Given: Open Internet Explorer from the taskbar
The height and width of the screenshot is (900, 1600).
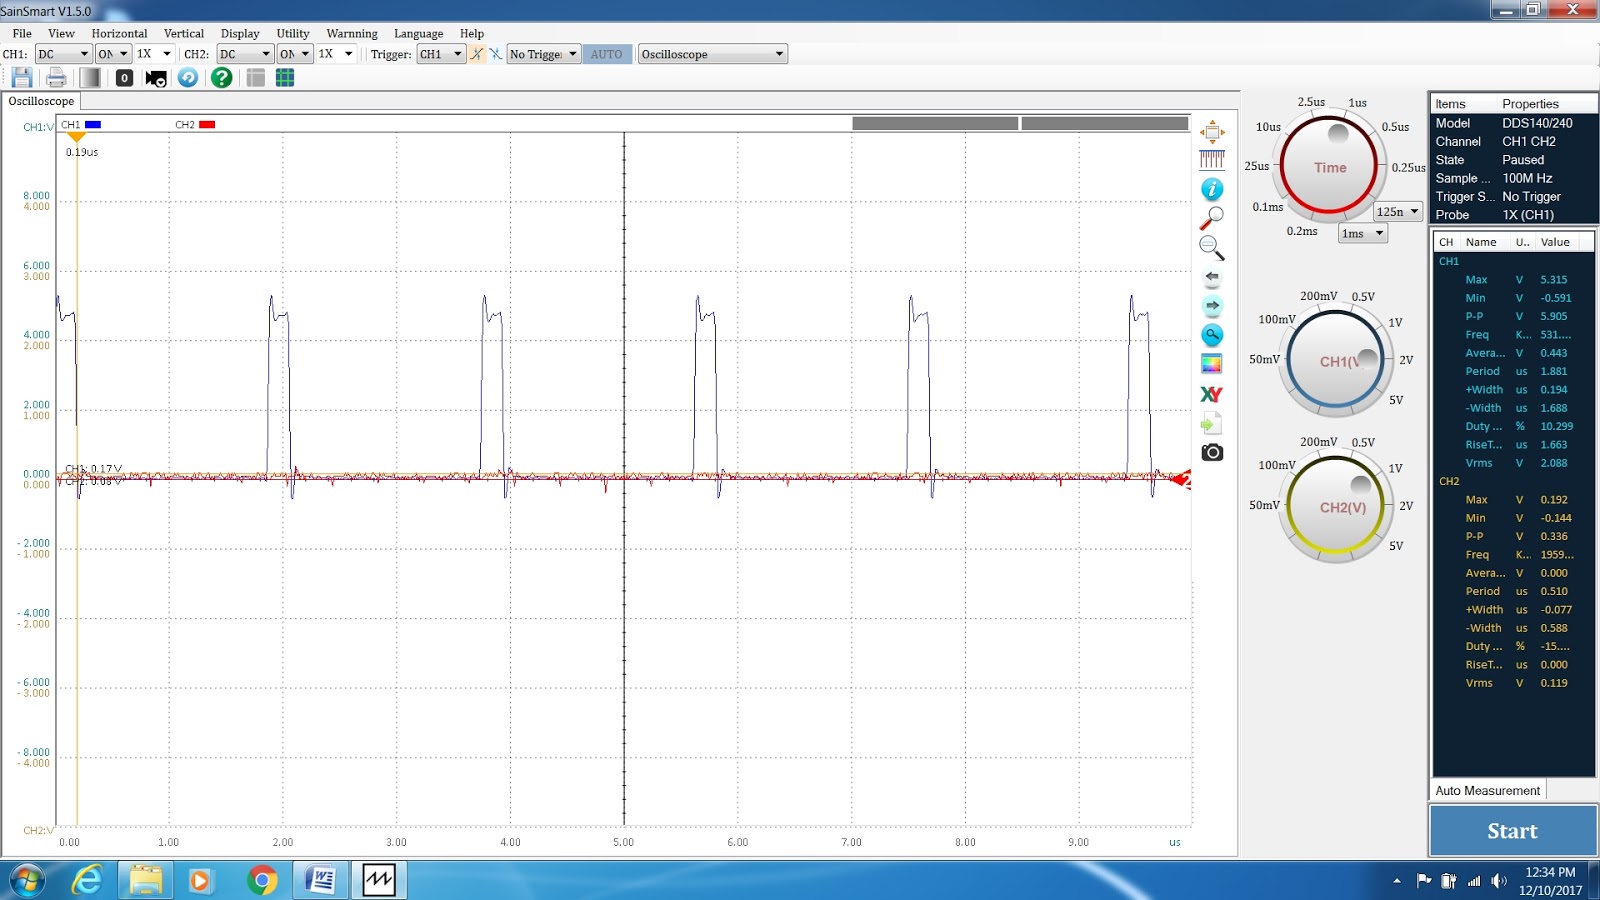Looking at the screenshot, I should click(x=88, y=880).
